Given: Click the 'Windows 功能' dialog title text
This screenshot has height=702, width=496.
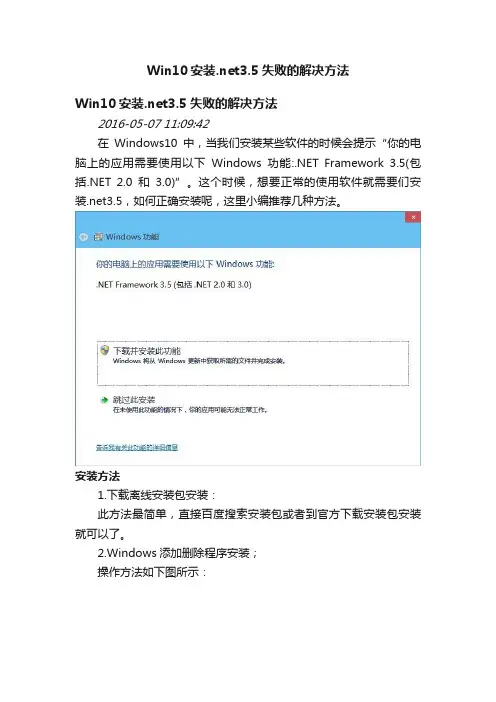Looking at the screenshot, I should coord(133,237).
